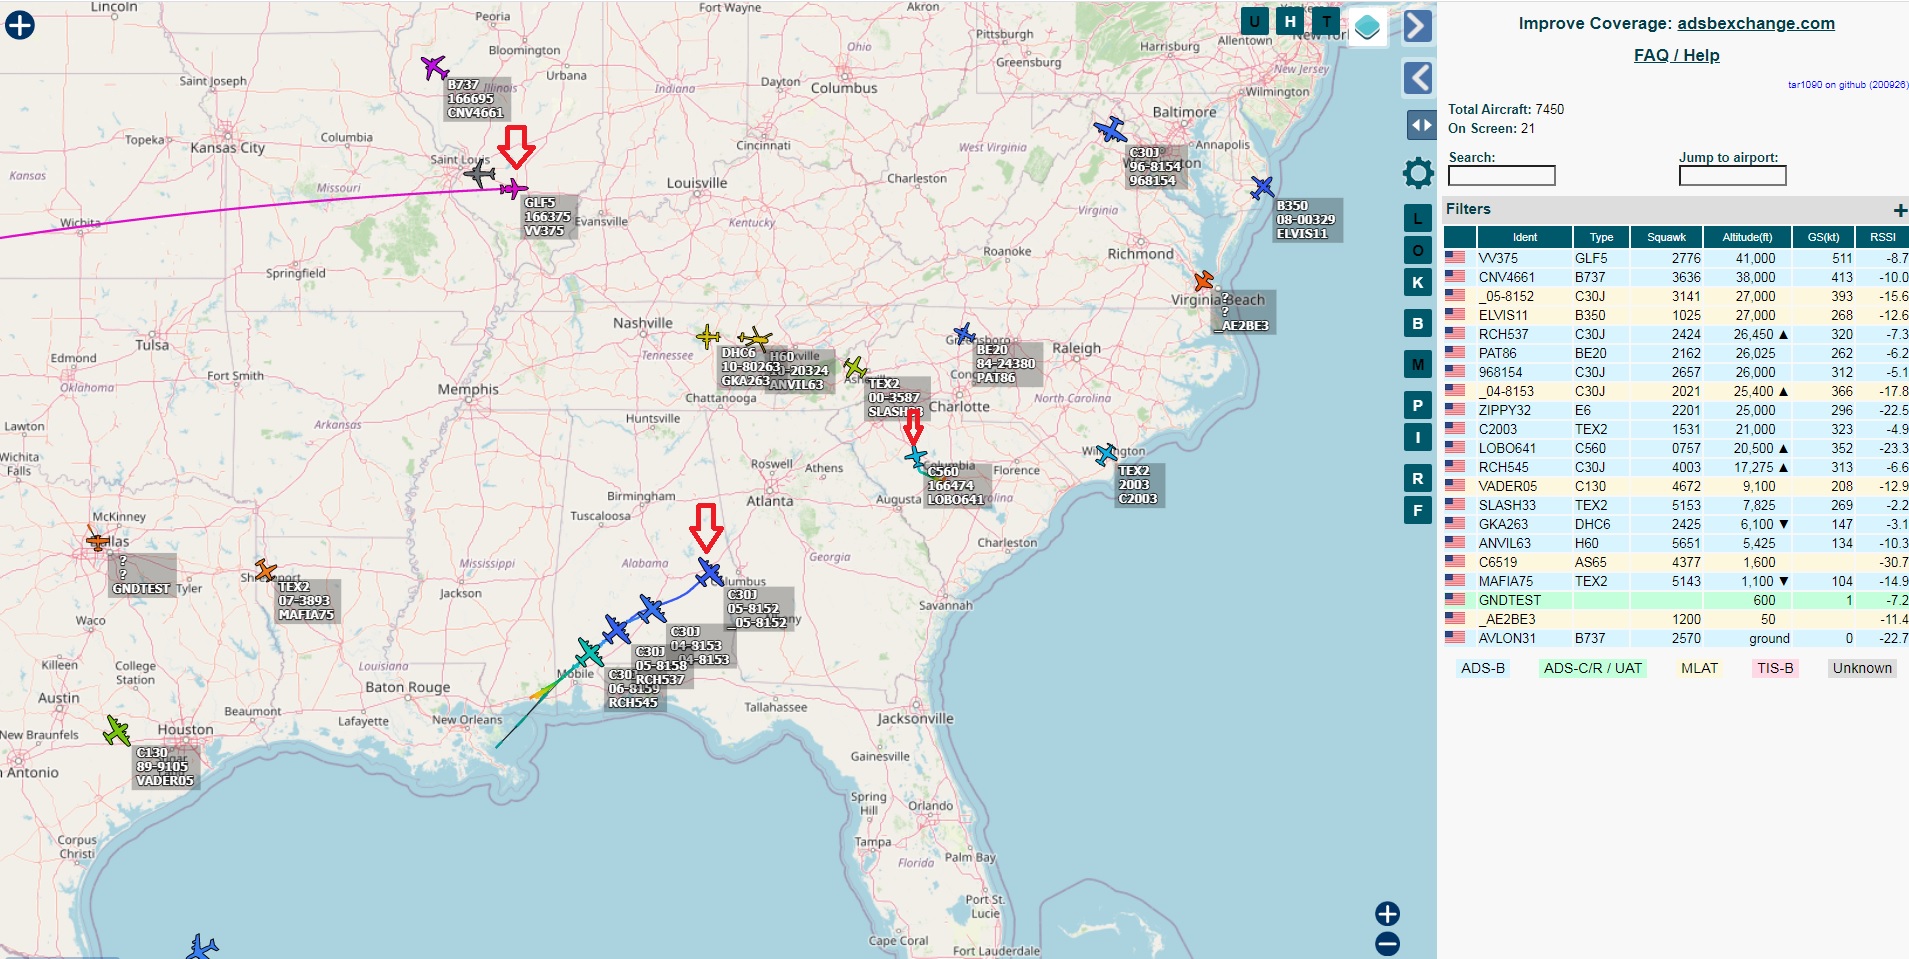Screen dimensions: 1909x959
Task: Click the GNDTEST aircraft icon near Dallas
Action: [x=97, y=541]
